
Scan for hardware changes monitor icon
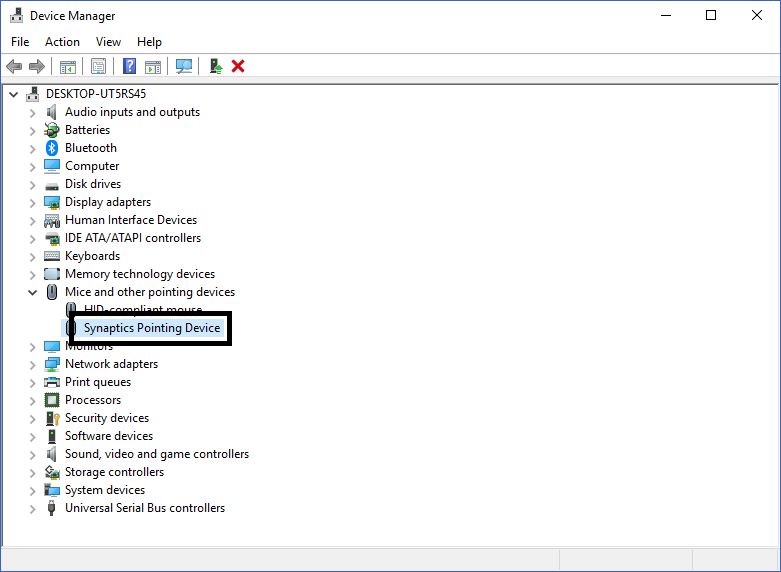[x=184, y=66]
